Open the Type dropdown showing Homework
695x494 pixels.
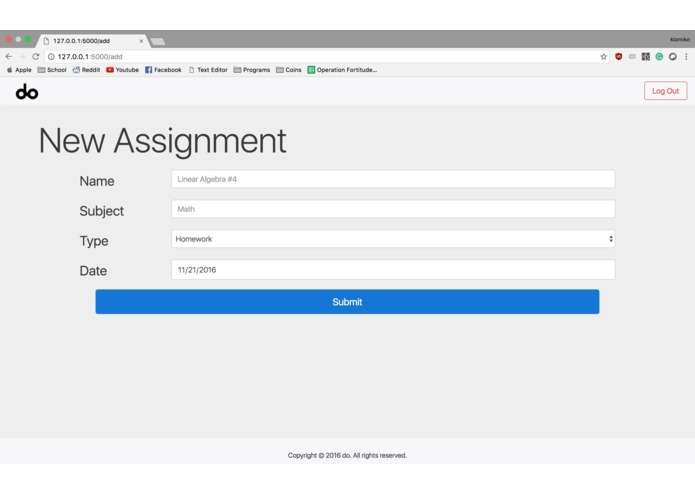393,239
